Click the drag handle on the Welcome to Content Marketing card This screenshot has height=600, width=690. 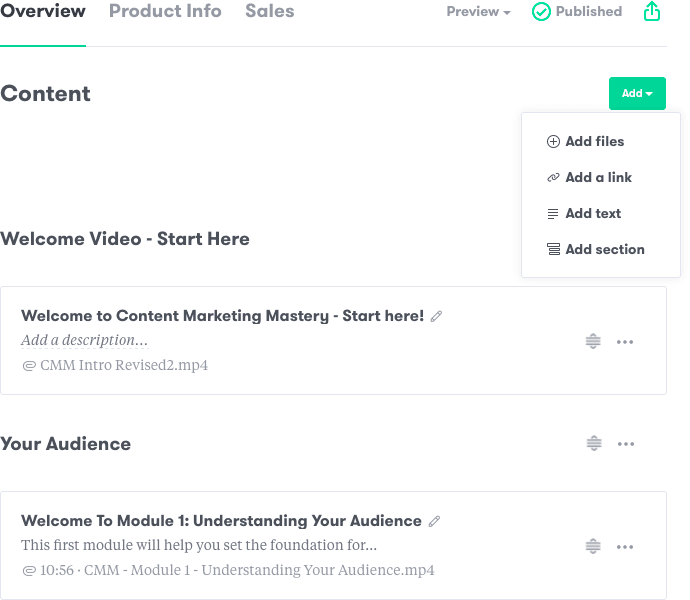(x=593, y=341)
